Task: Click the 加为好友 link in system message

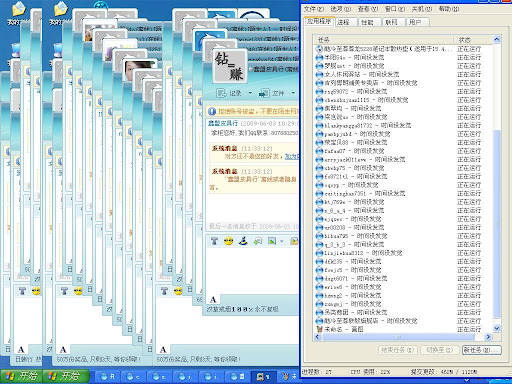Action: click(x=292, y=156)
